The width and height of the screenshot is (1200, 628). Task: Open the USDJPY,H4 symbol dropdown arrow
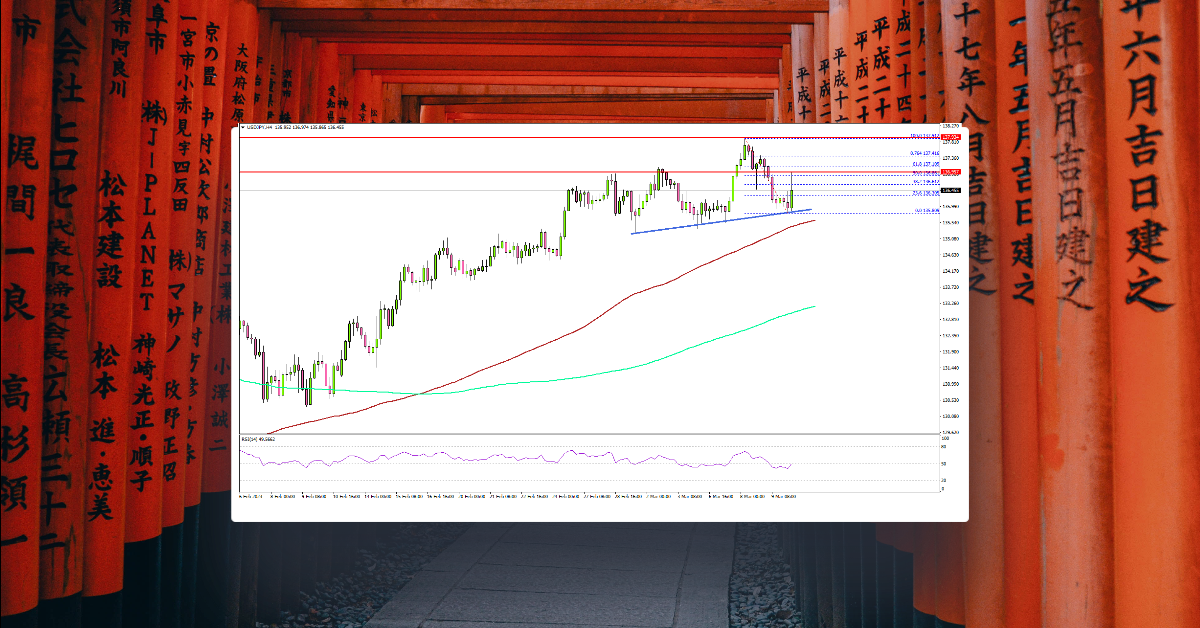[243, 130]
